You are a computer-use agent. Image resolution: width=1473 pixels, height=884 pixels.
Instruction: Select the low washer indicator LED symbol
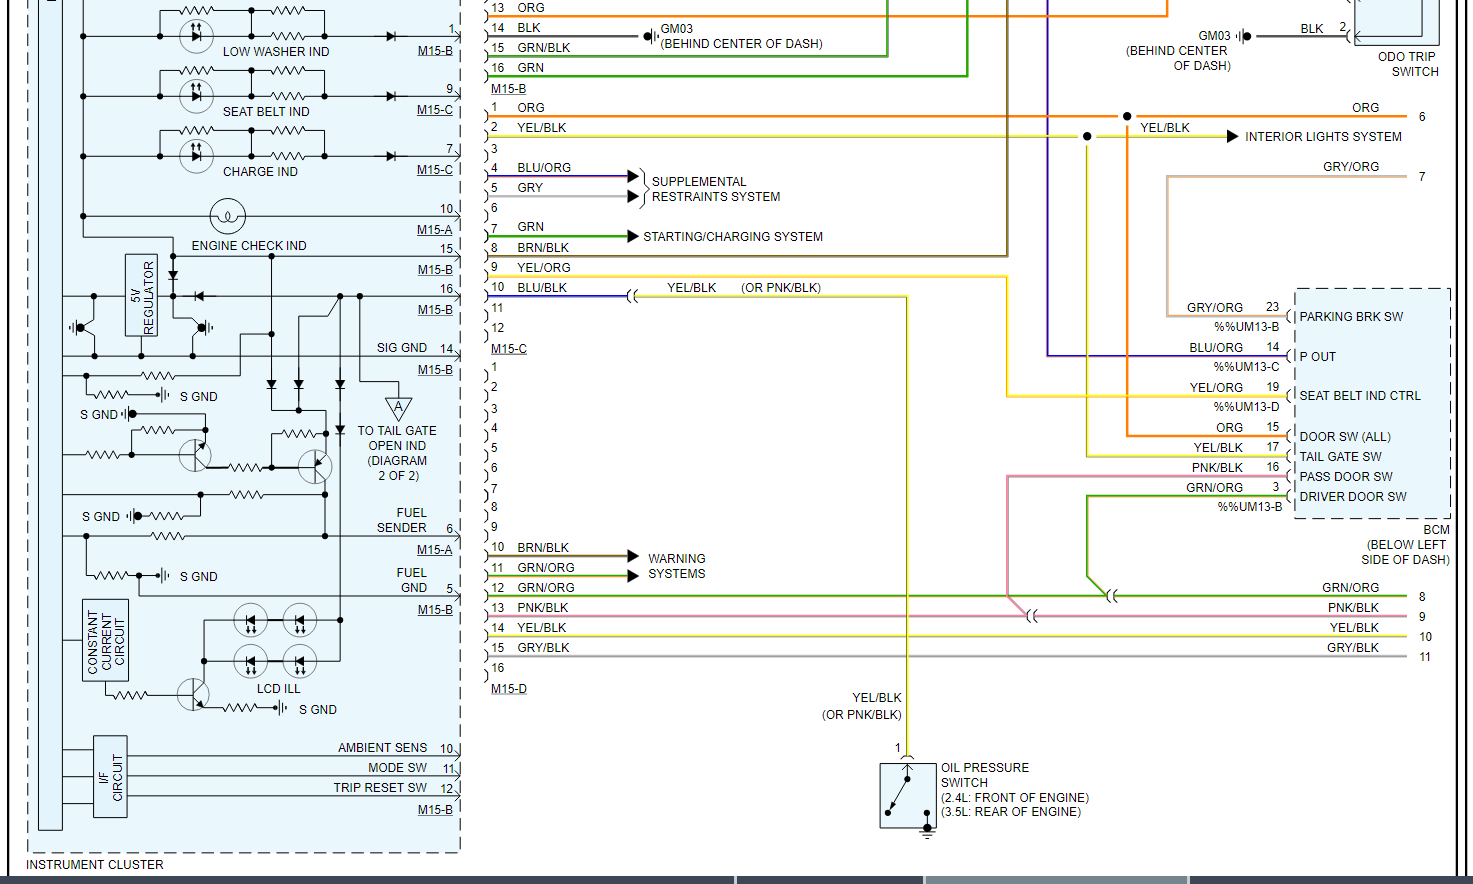[196, 36]
